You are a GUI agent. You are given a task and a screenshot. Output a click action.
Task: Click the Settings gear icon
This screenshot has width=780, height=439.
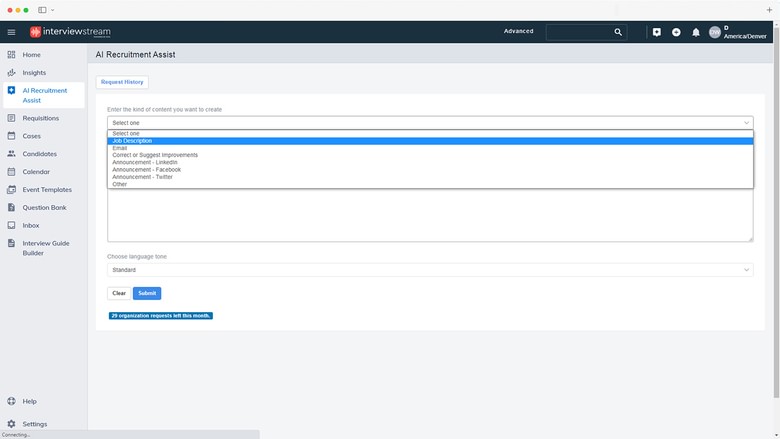[x=11, y=424]
